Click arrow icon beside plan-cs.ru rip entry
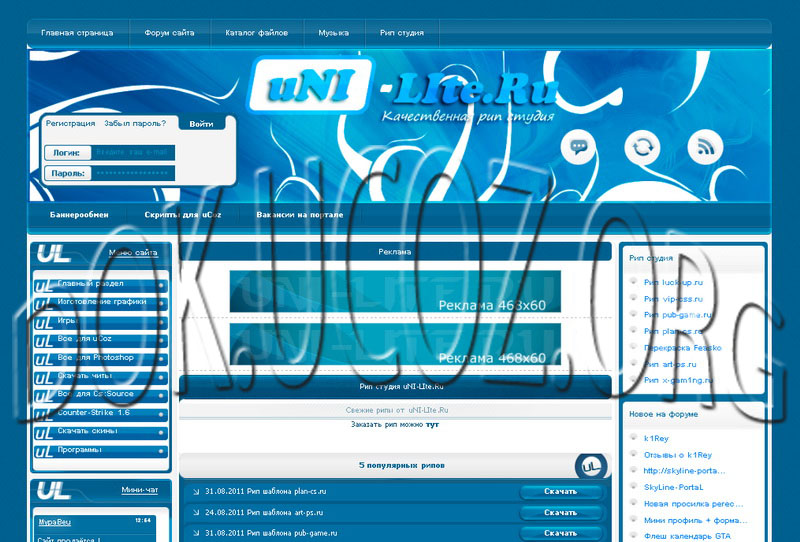The image size is (800, 542). (196, 492)
